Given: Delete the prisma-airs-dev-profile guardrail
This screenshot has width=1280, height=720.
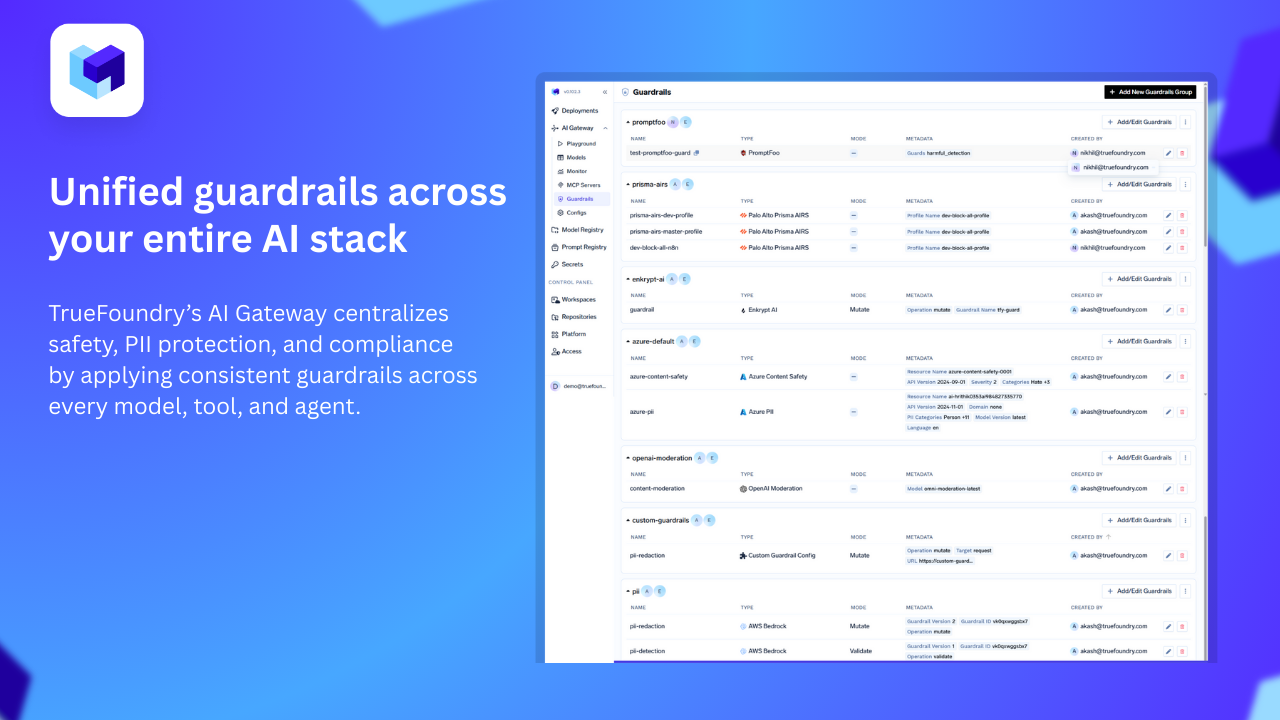Looking at the screenshot, I should coord(1182,215).
